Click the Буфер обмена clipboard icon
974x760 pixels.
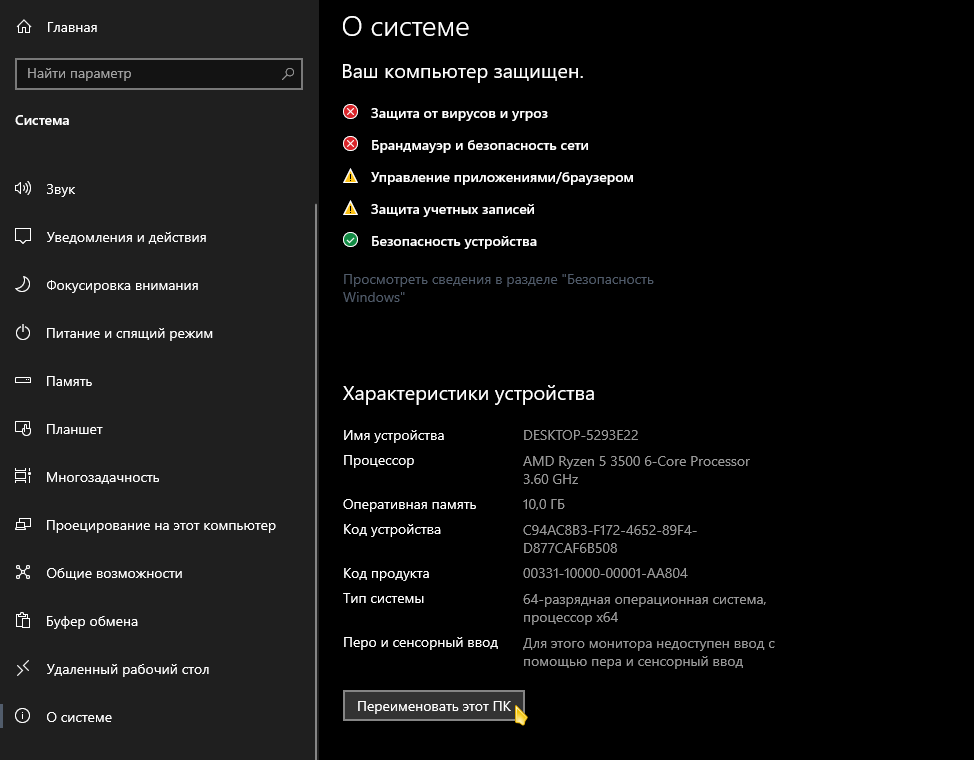[23, 620]
